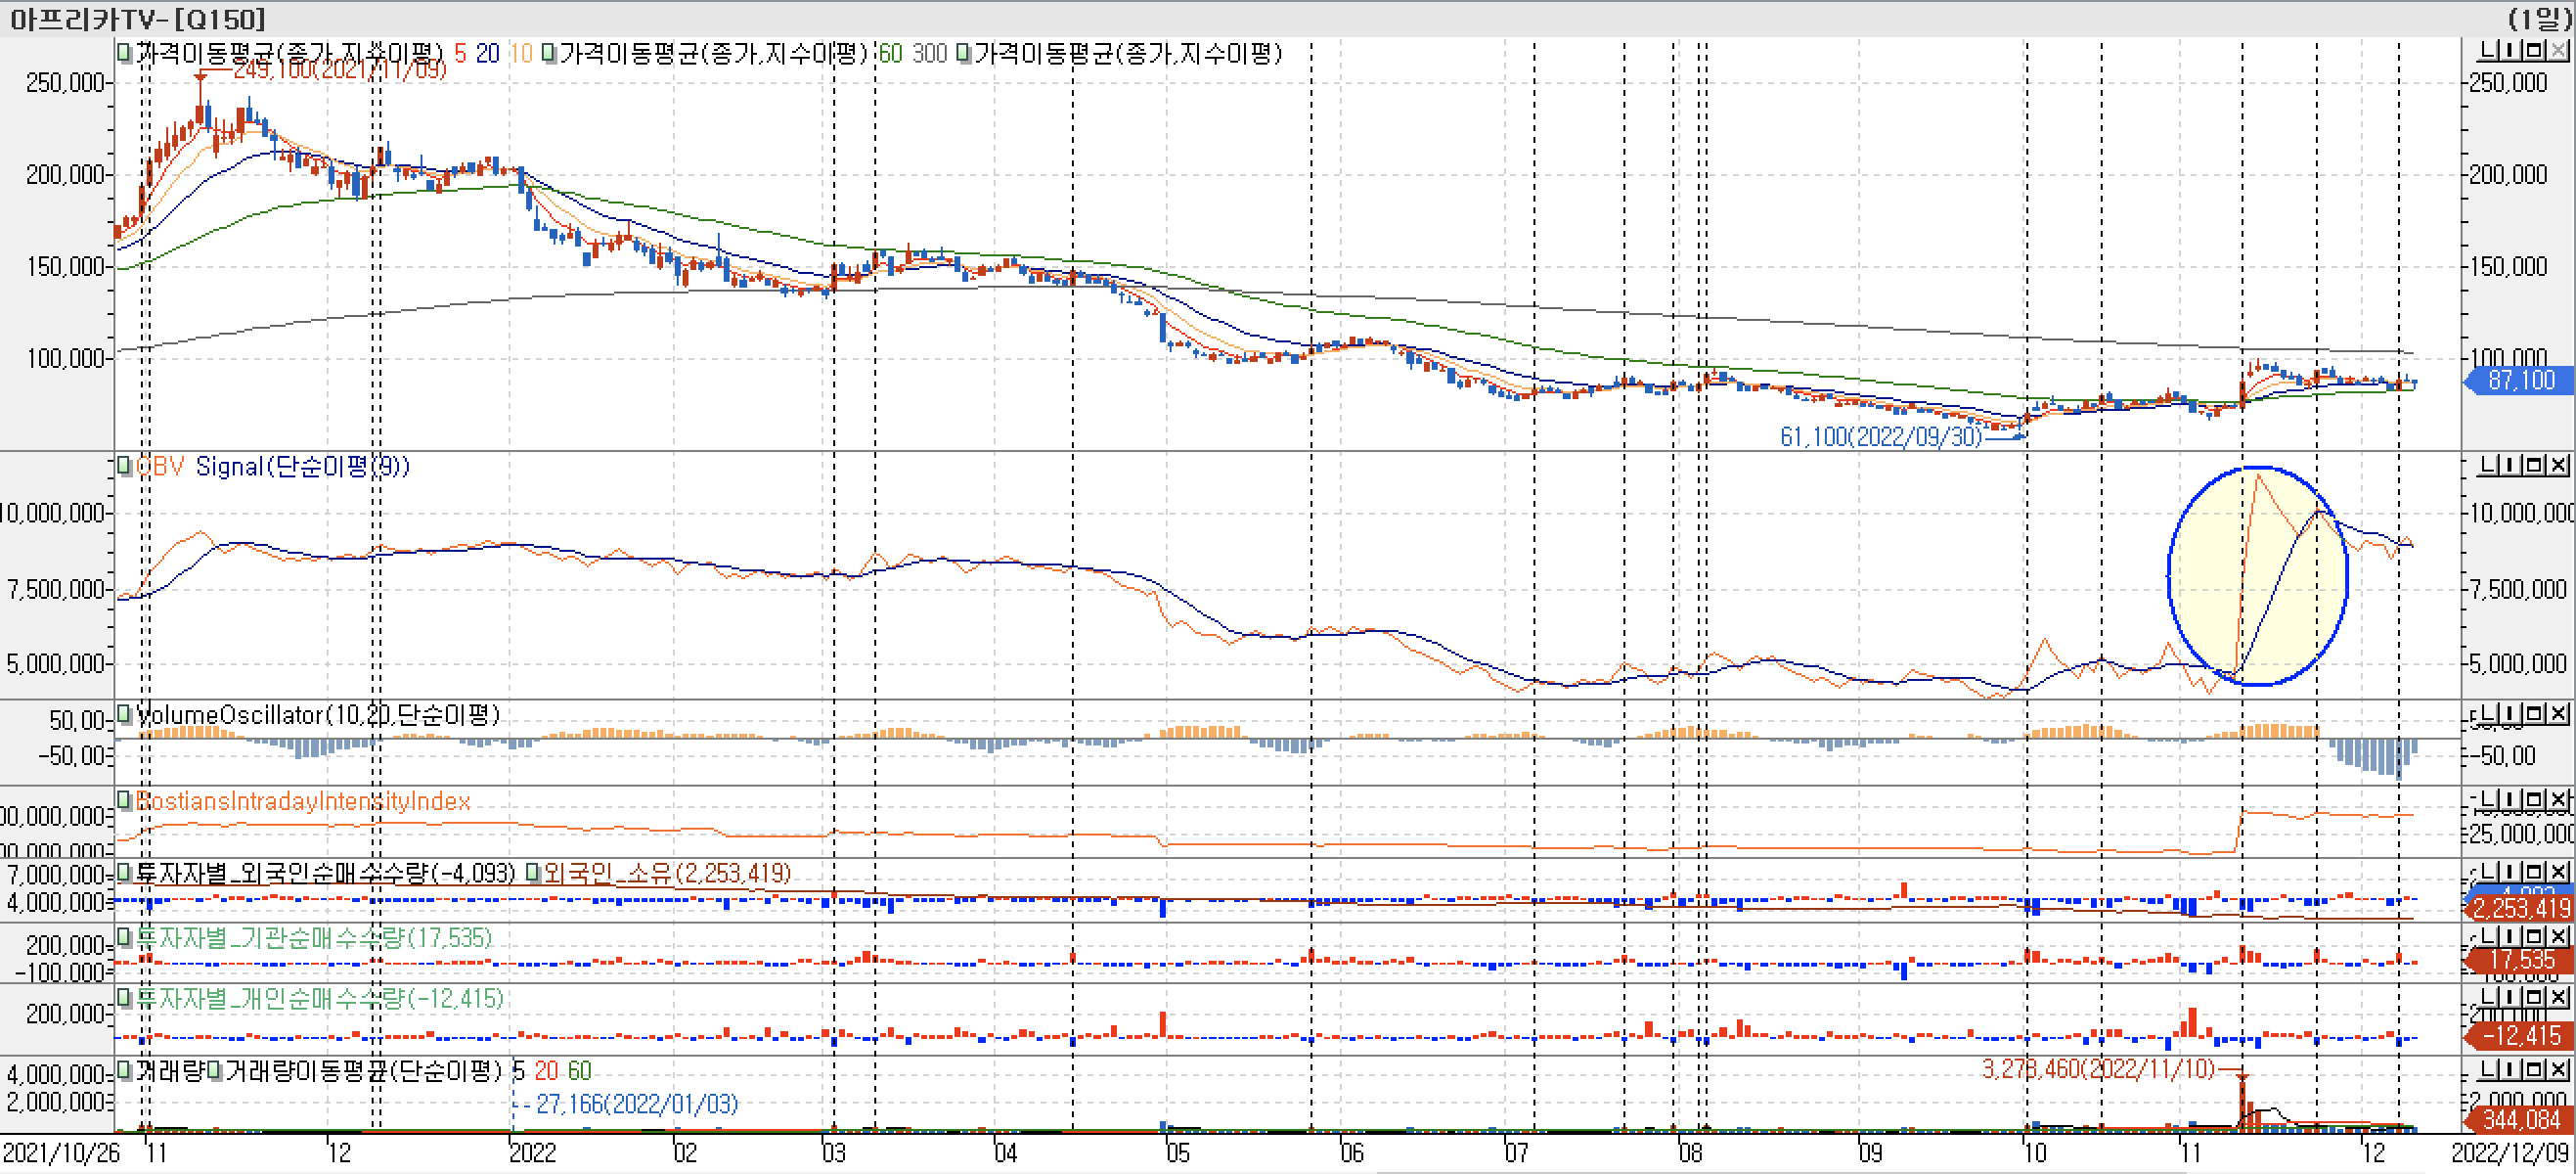Viewport: 2576px width, 1174px height.
Task: Click the 기관순매수수량 indicator label
Action: pos(313,937)
